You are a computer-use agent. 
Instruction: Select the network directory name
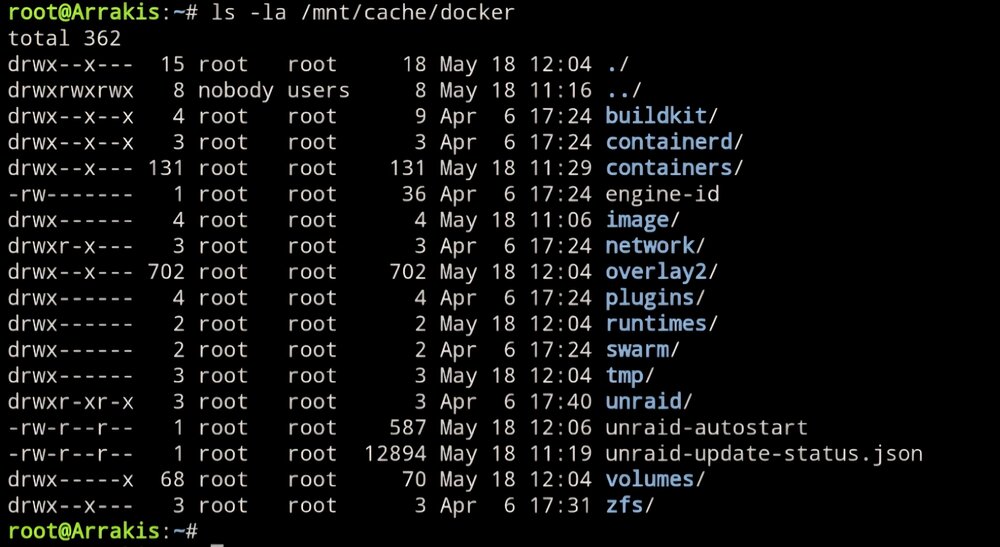coord(650,245)
